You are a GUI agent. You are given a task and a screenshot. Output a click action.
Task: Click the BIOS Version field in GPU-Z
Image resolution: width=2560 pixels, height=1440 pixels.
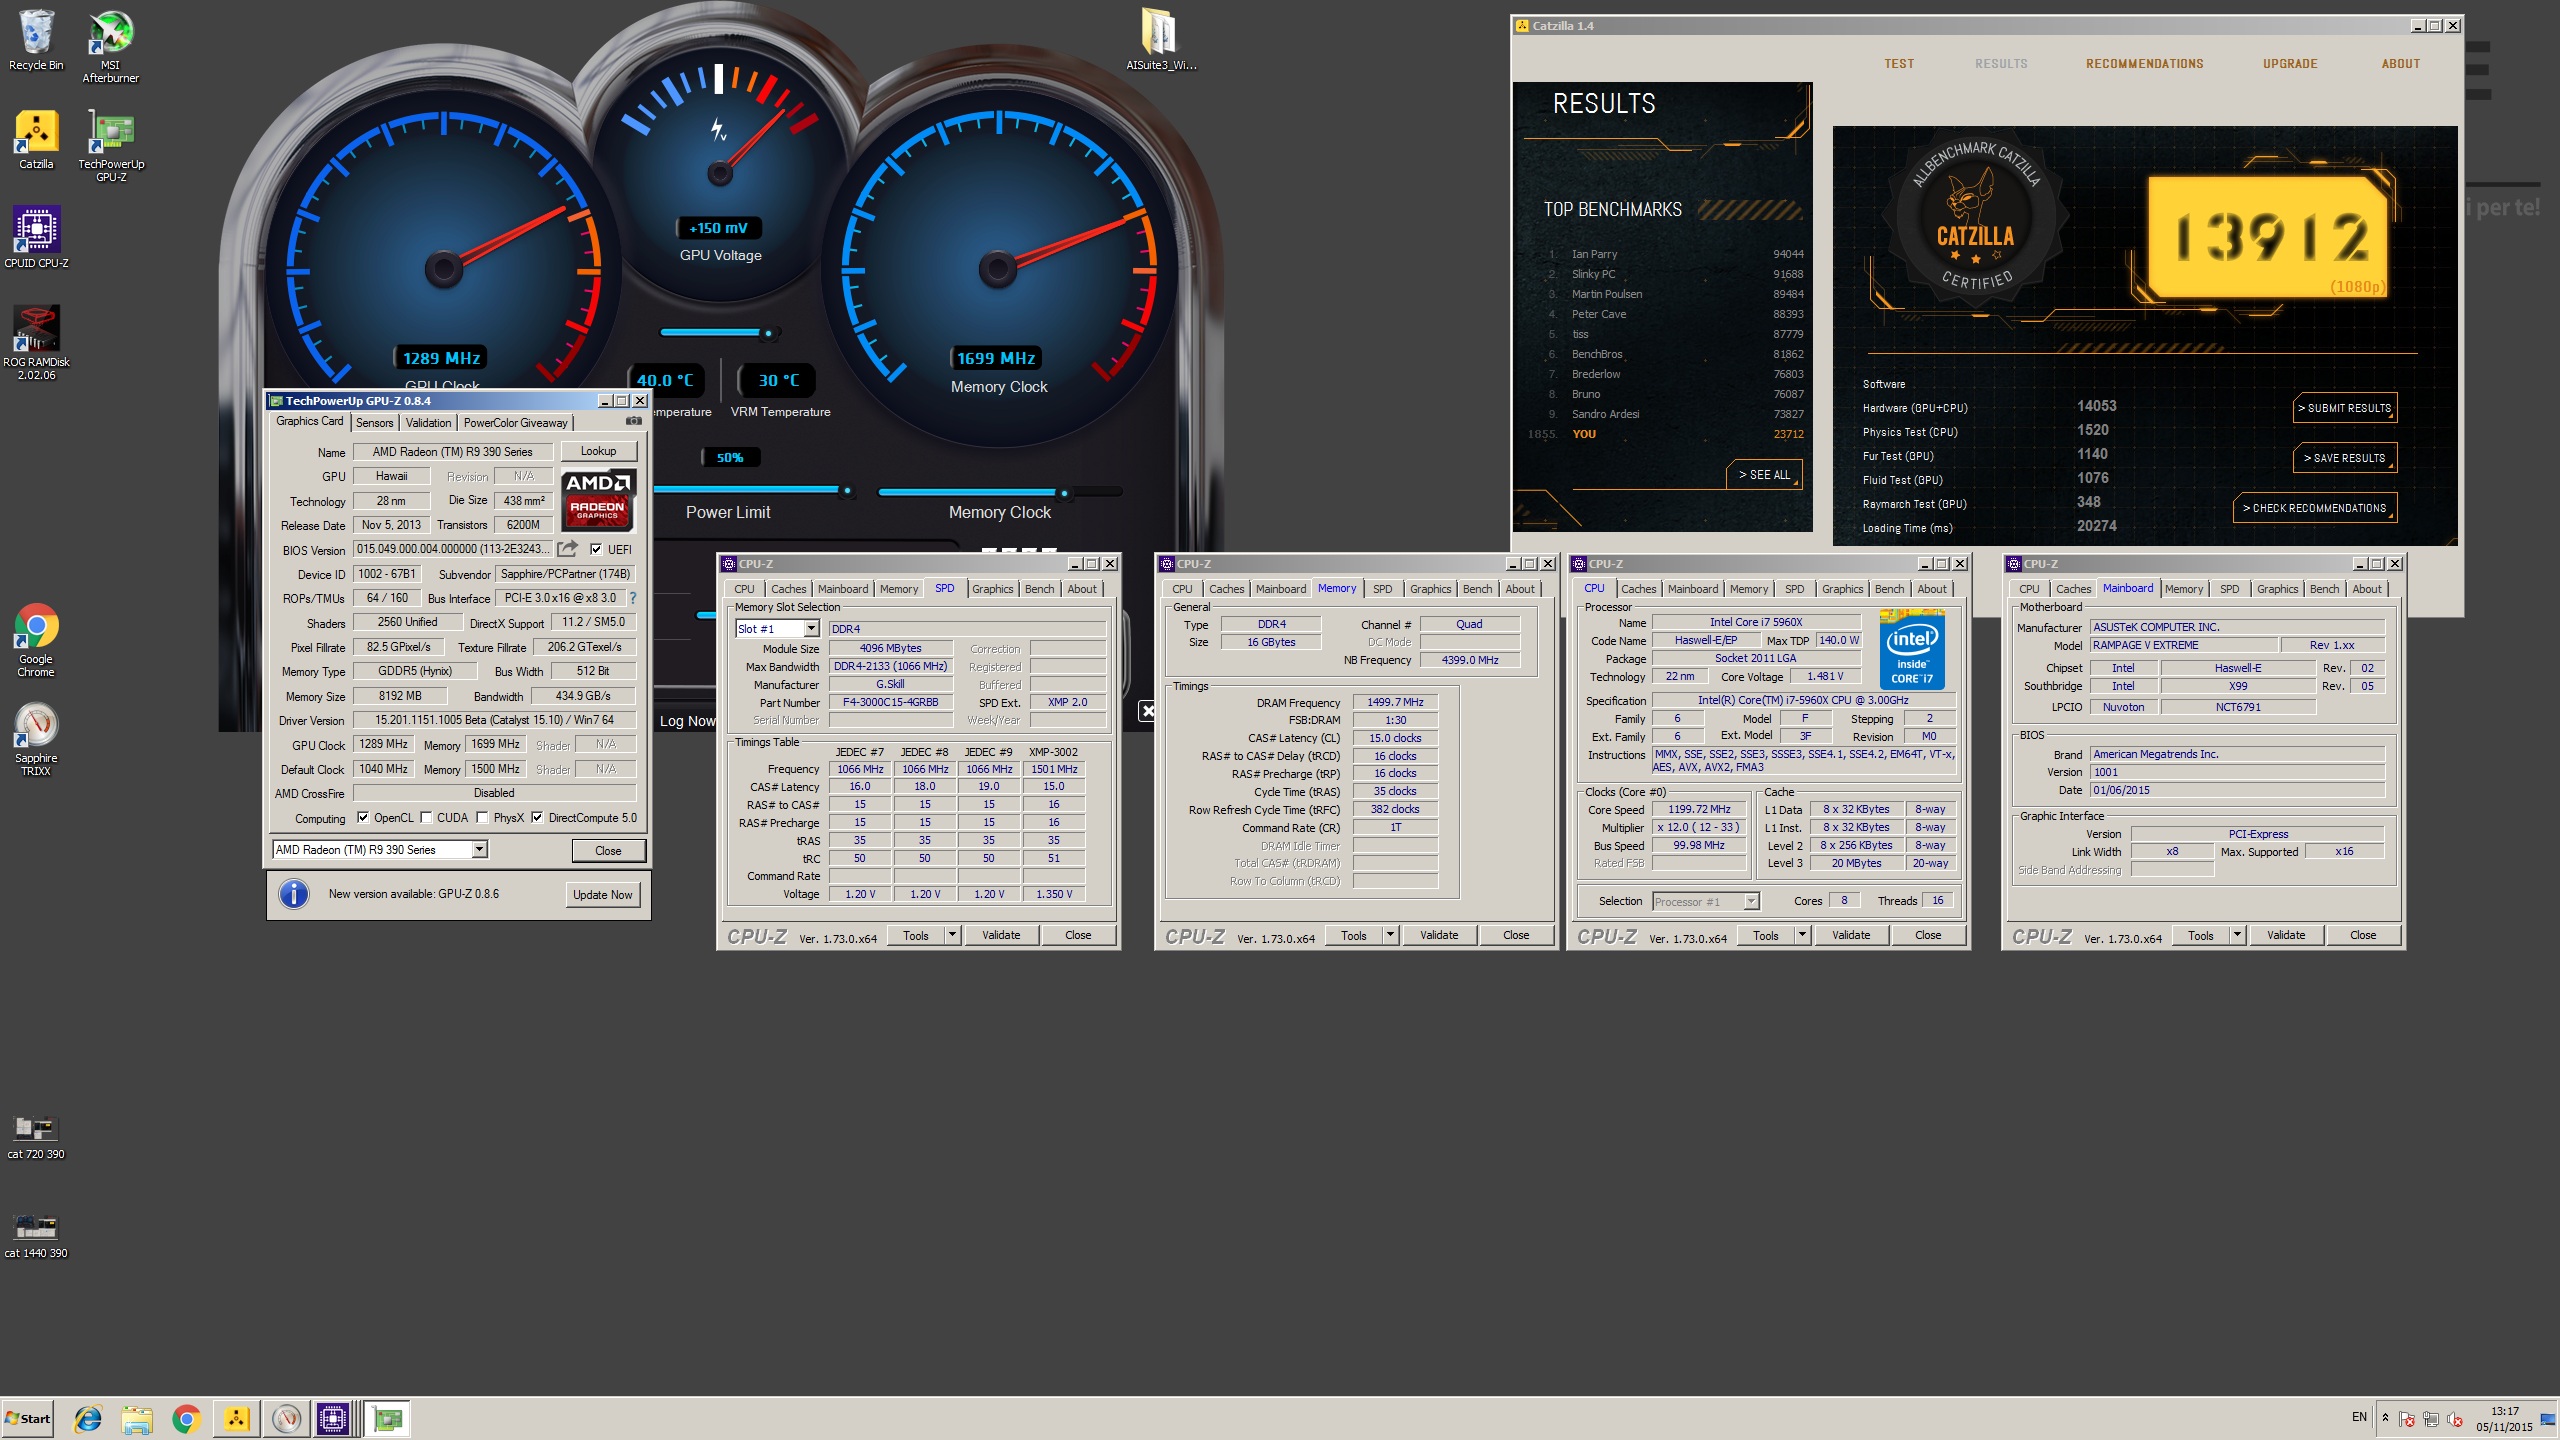point(452,549)
